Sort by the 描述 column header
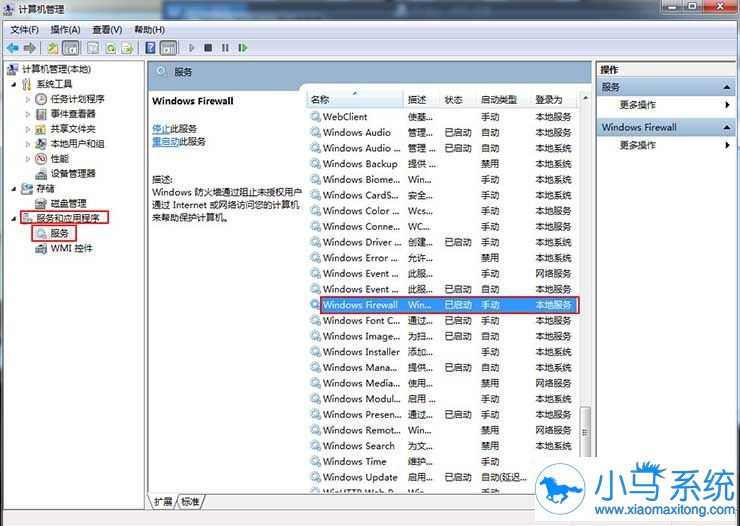The height and width of the screenshot is (526, 740). (422, 100)
